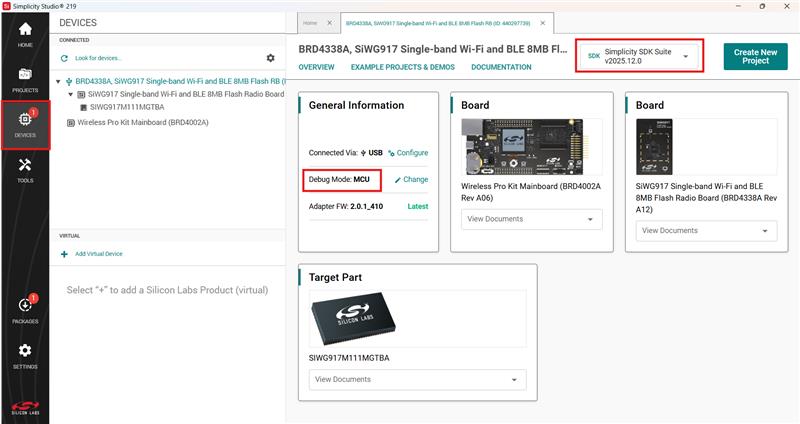Click the Configure link next to USB
The height and width of the screenshot is (424, 800).
tap(408, 153)
